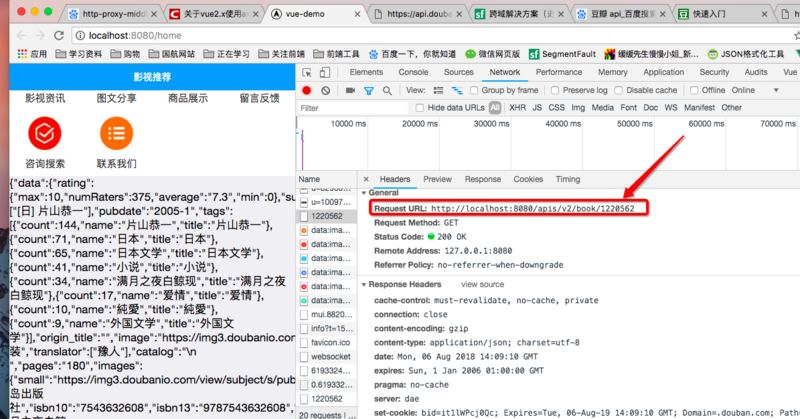Toggle the waterfall overview view icon
Viewport: 800px width, 419px height.
(x=457, y=90)
